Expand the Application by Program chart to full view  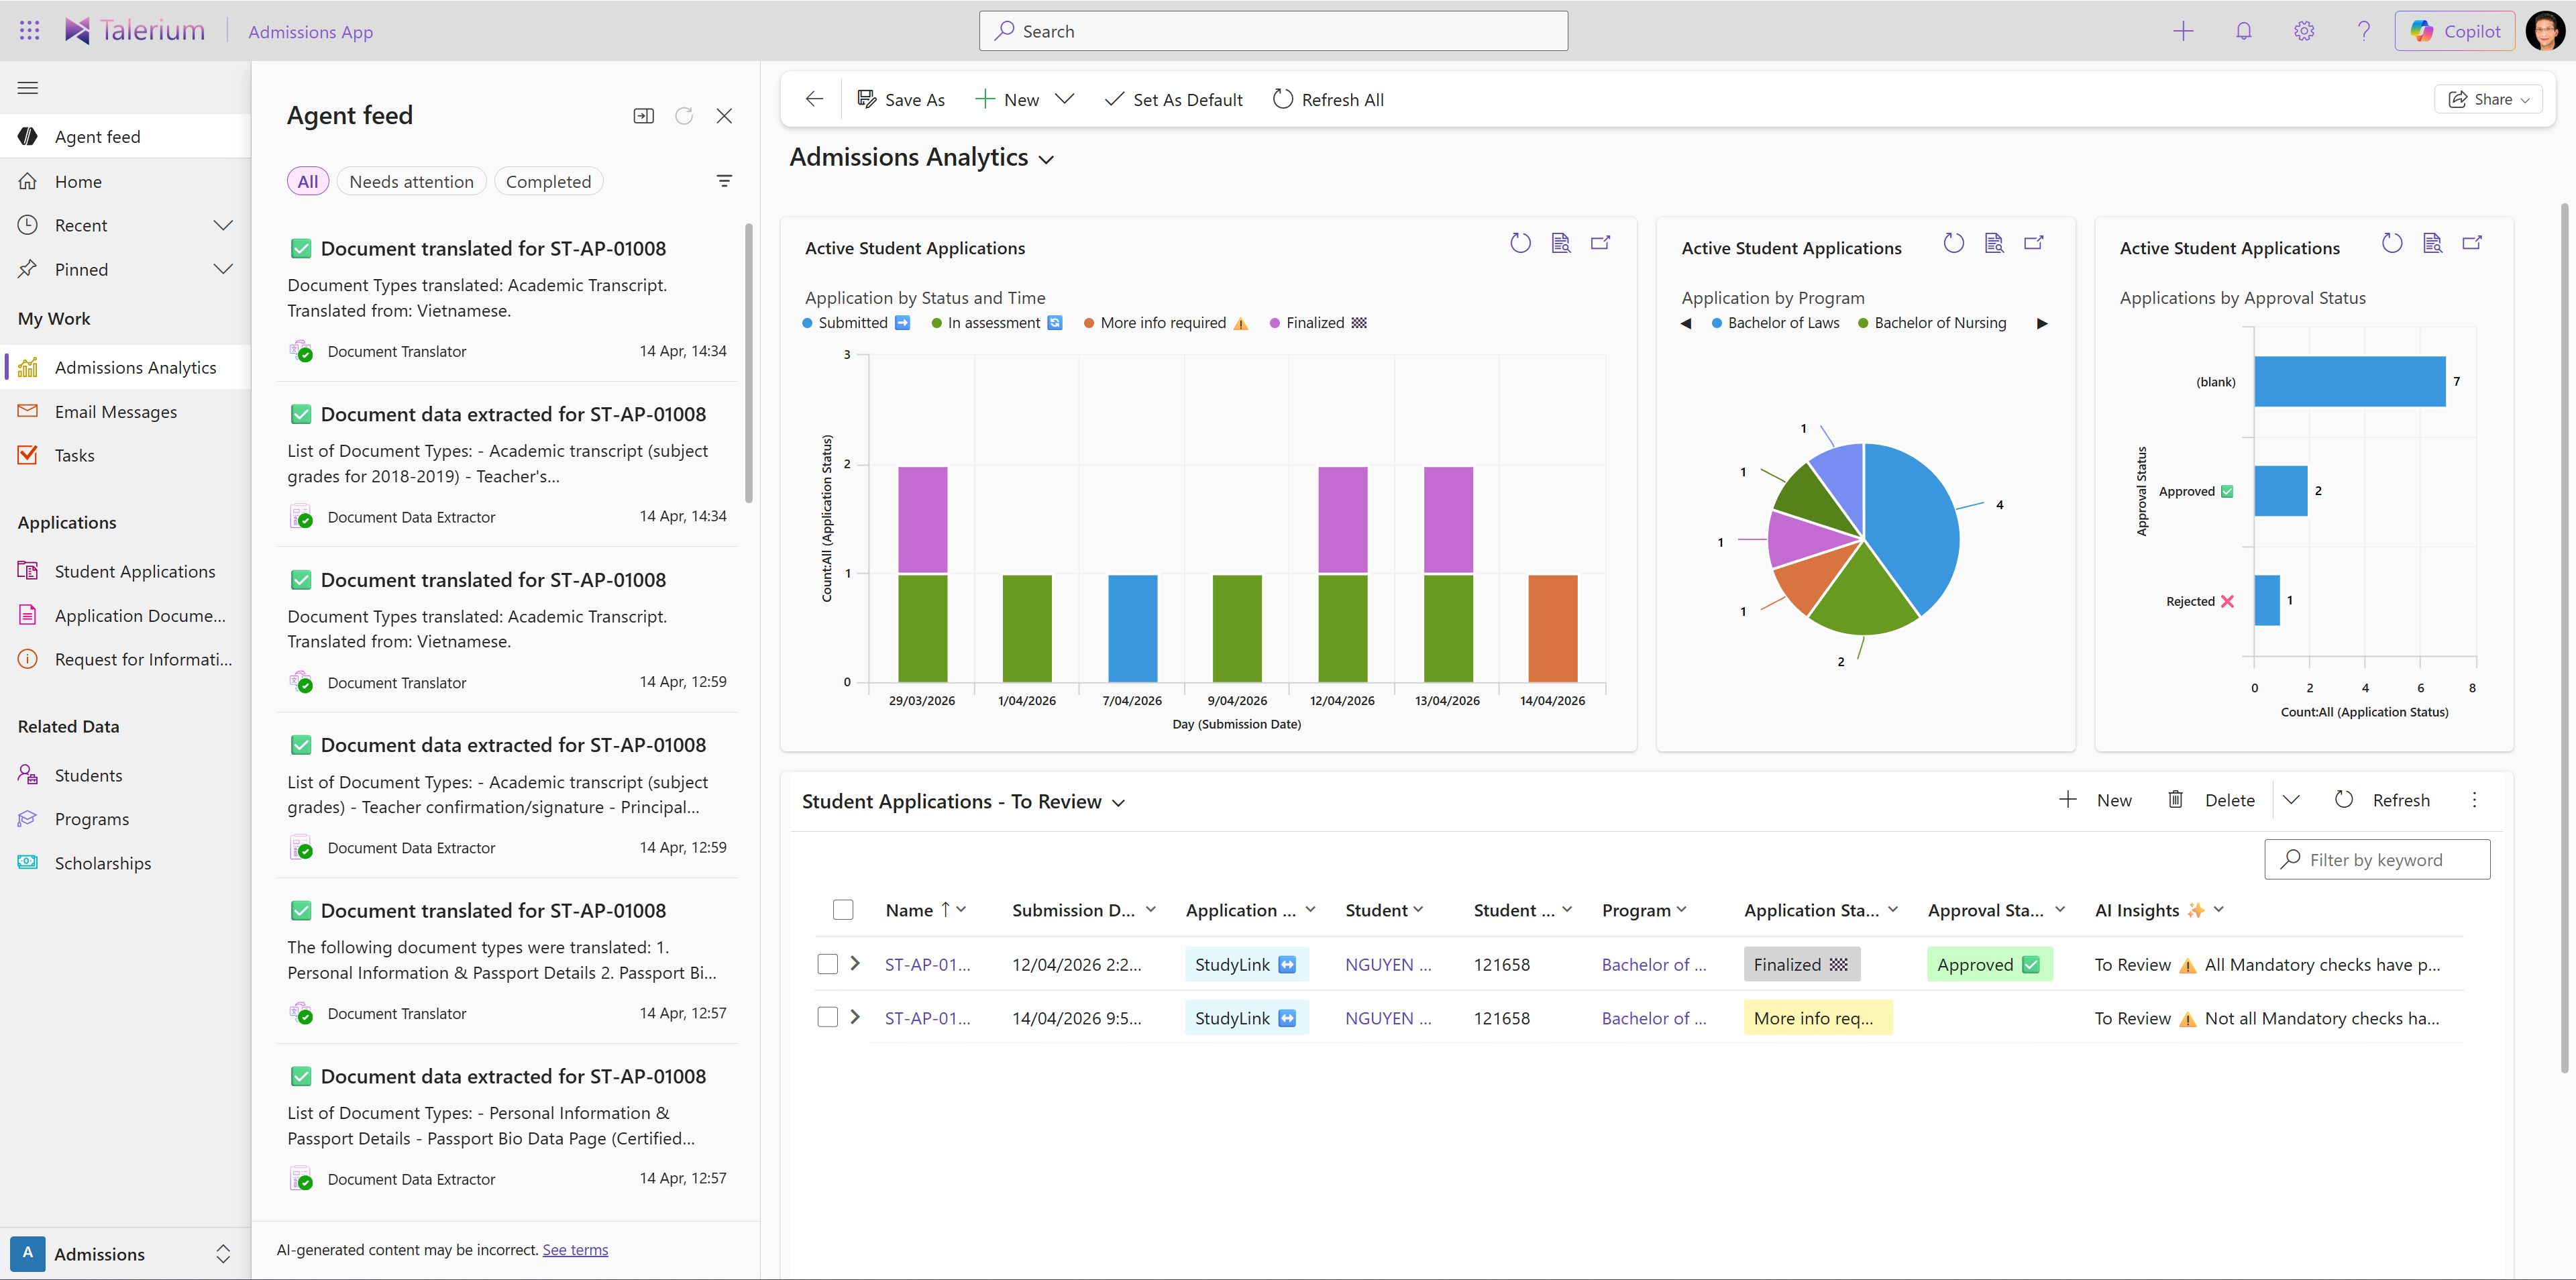(2034, 242)
